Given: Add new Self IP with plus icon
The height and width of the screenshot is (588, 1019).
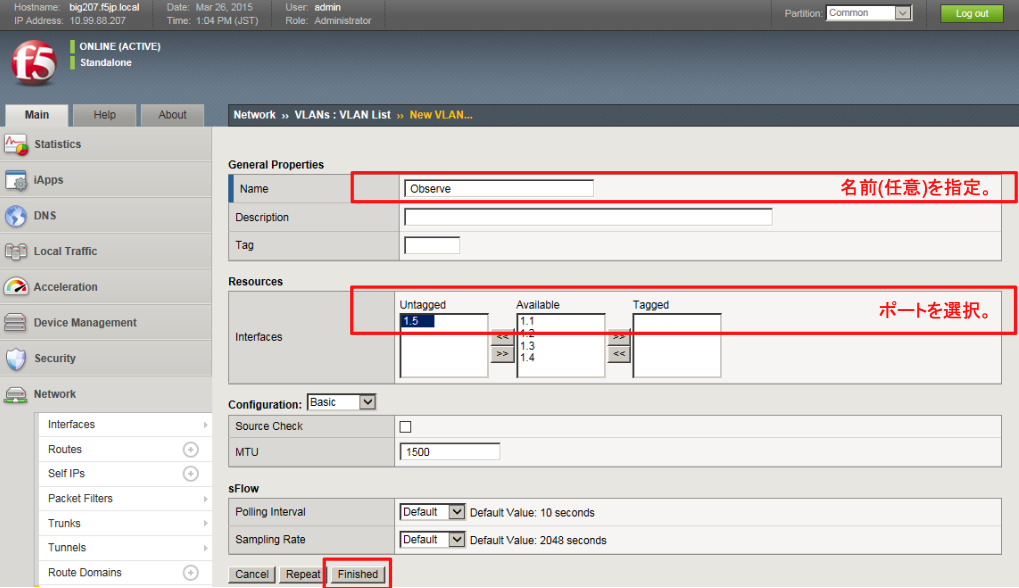Looking at the screenshot, I should click(x=190, y=474).
